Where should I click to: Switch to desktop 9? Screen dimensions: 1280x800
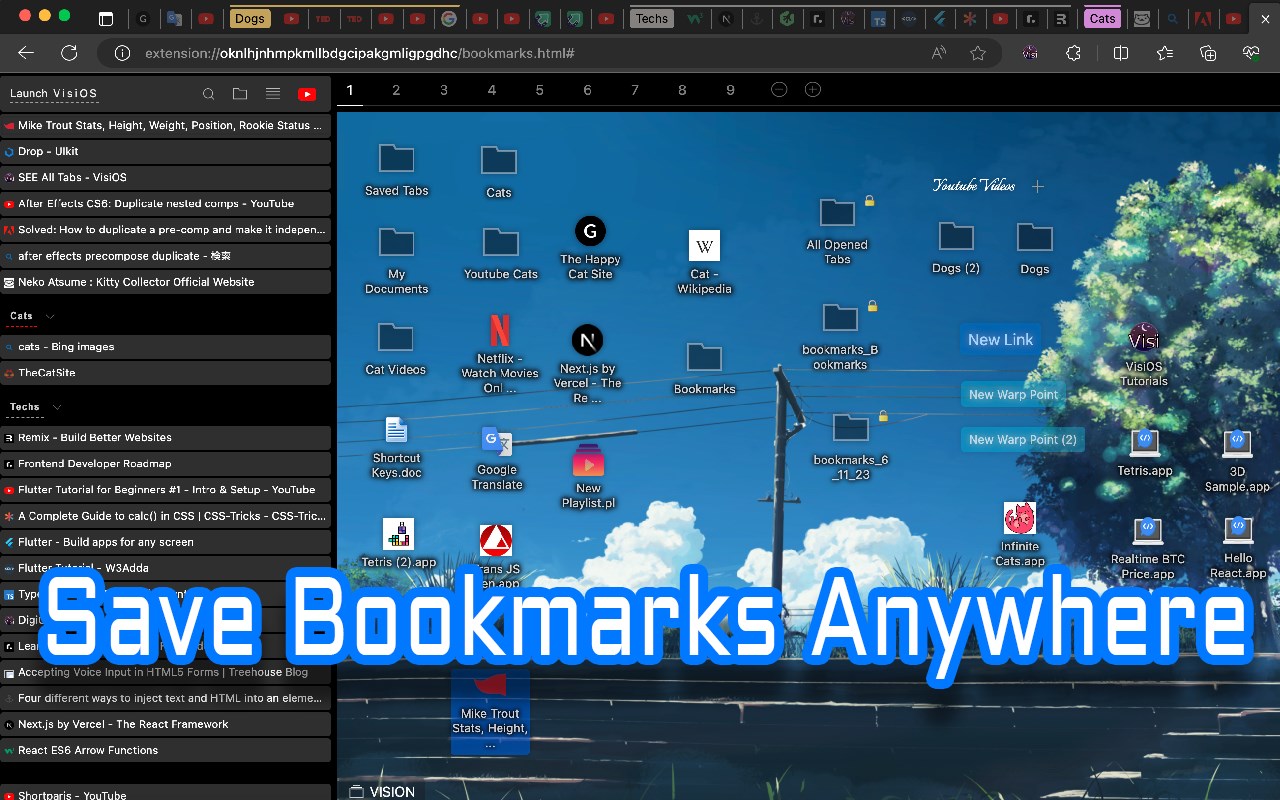point(730,90)
